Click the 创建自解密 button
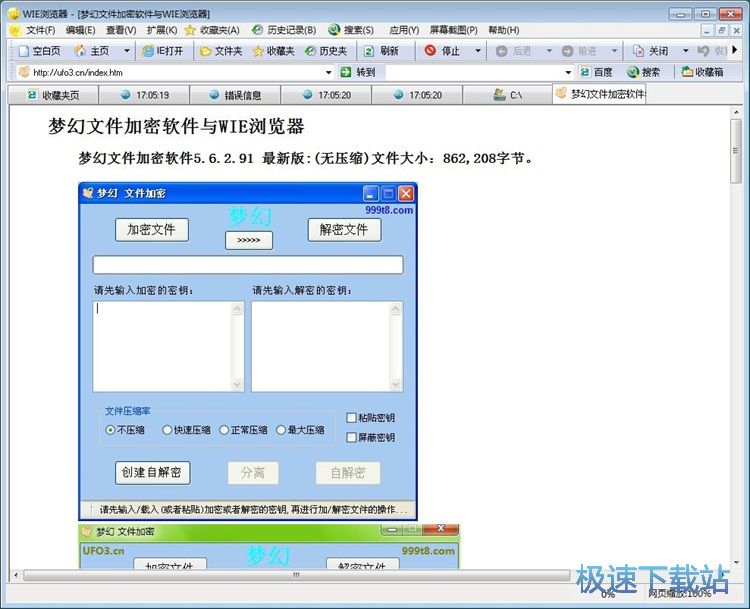 [x=153, y=473]
